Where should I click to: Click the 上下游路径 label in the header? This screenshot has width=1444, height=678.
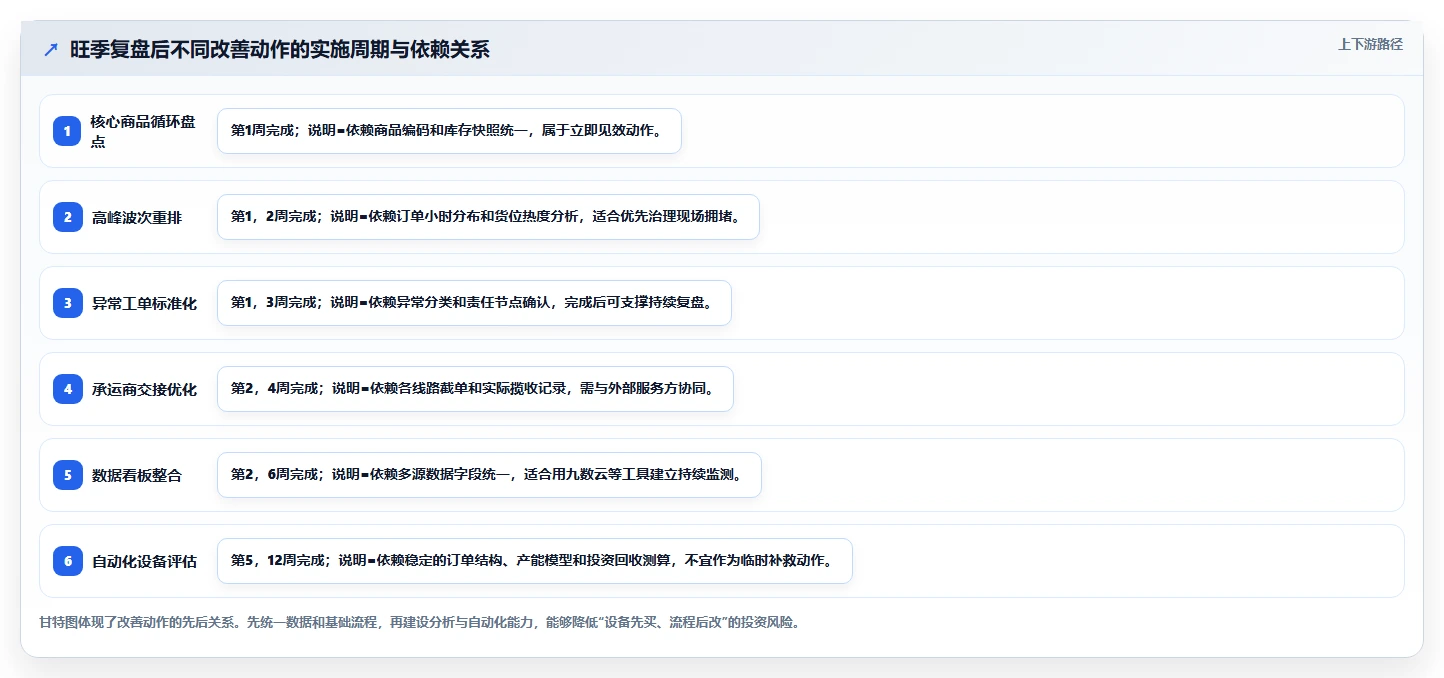[1370, 45]
